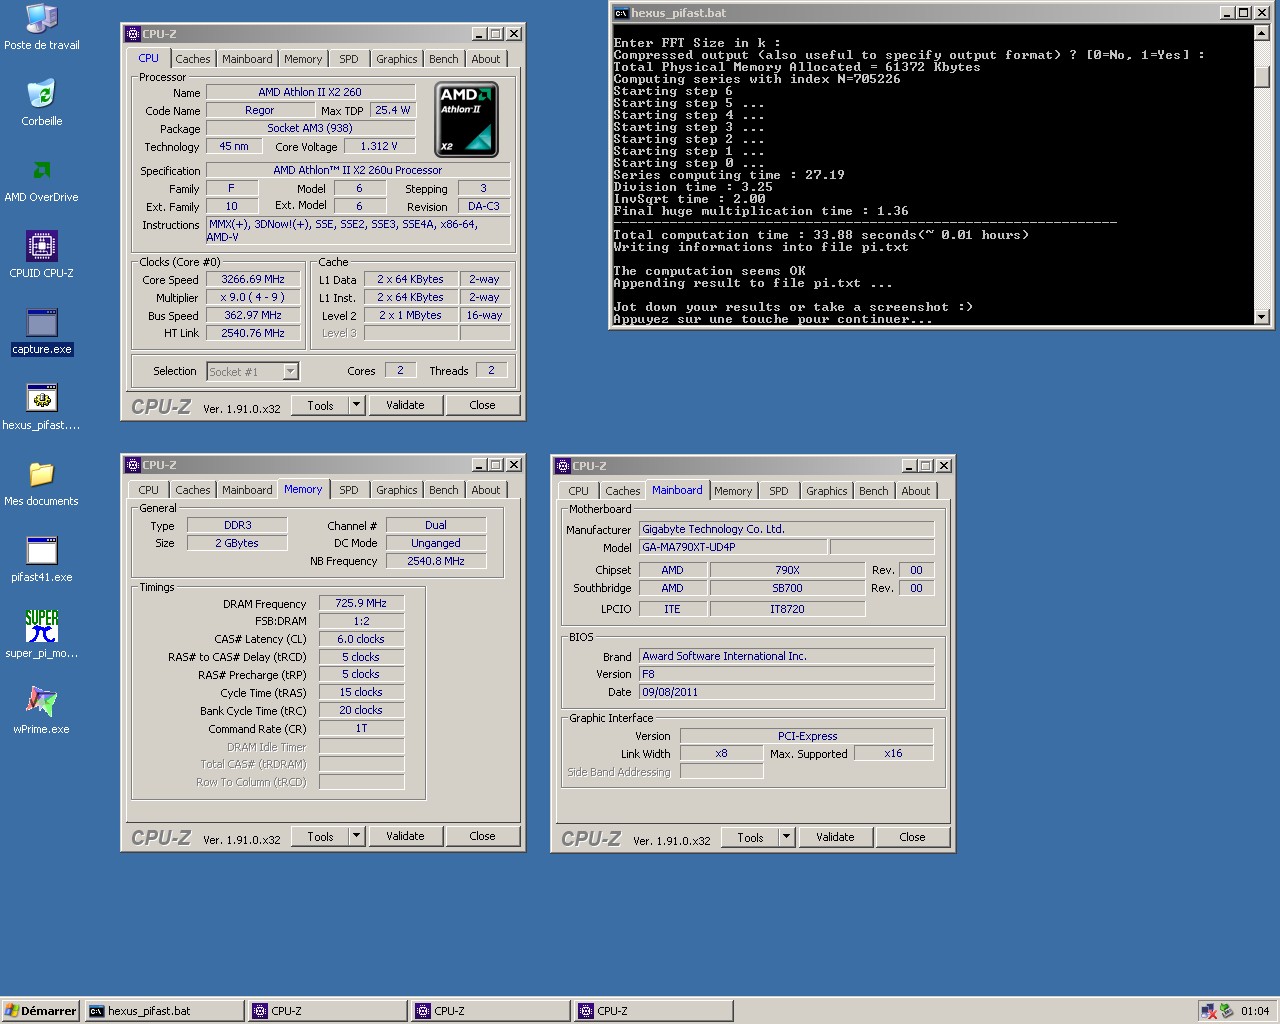Expand Tools dropdown arrow in Mainboard window
The height and width of the screenshot is (1024, 1280).
pos(786,837)
